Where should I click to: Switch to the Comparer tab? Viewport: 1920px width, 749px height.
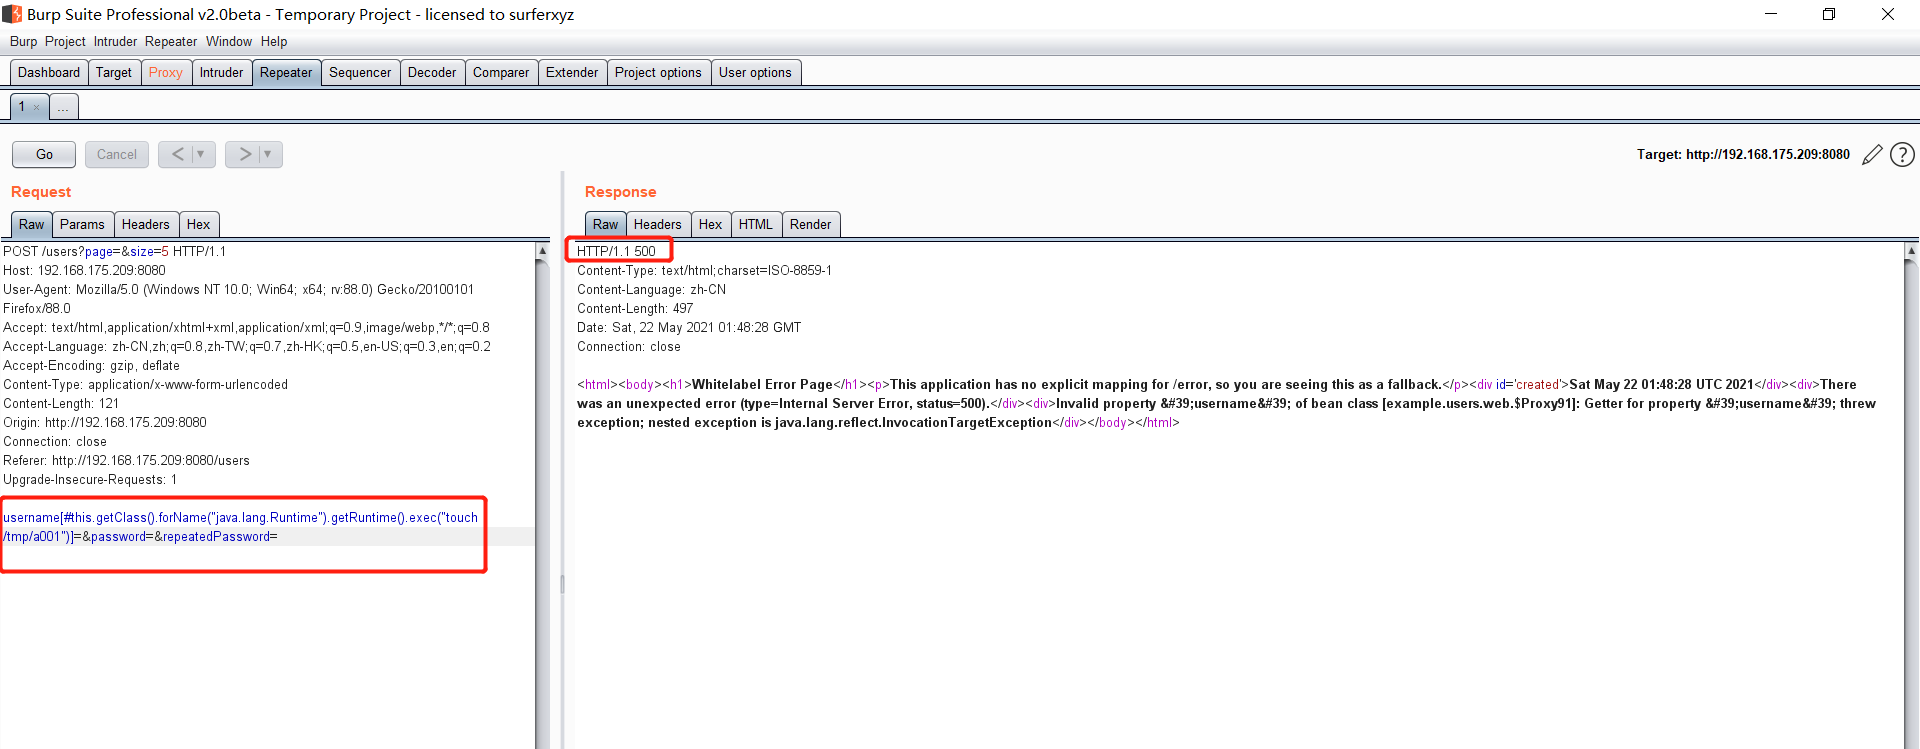tap(501, 72)
